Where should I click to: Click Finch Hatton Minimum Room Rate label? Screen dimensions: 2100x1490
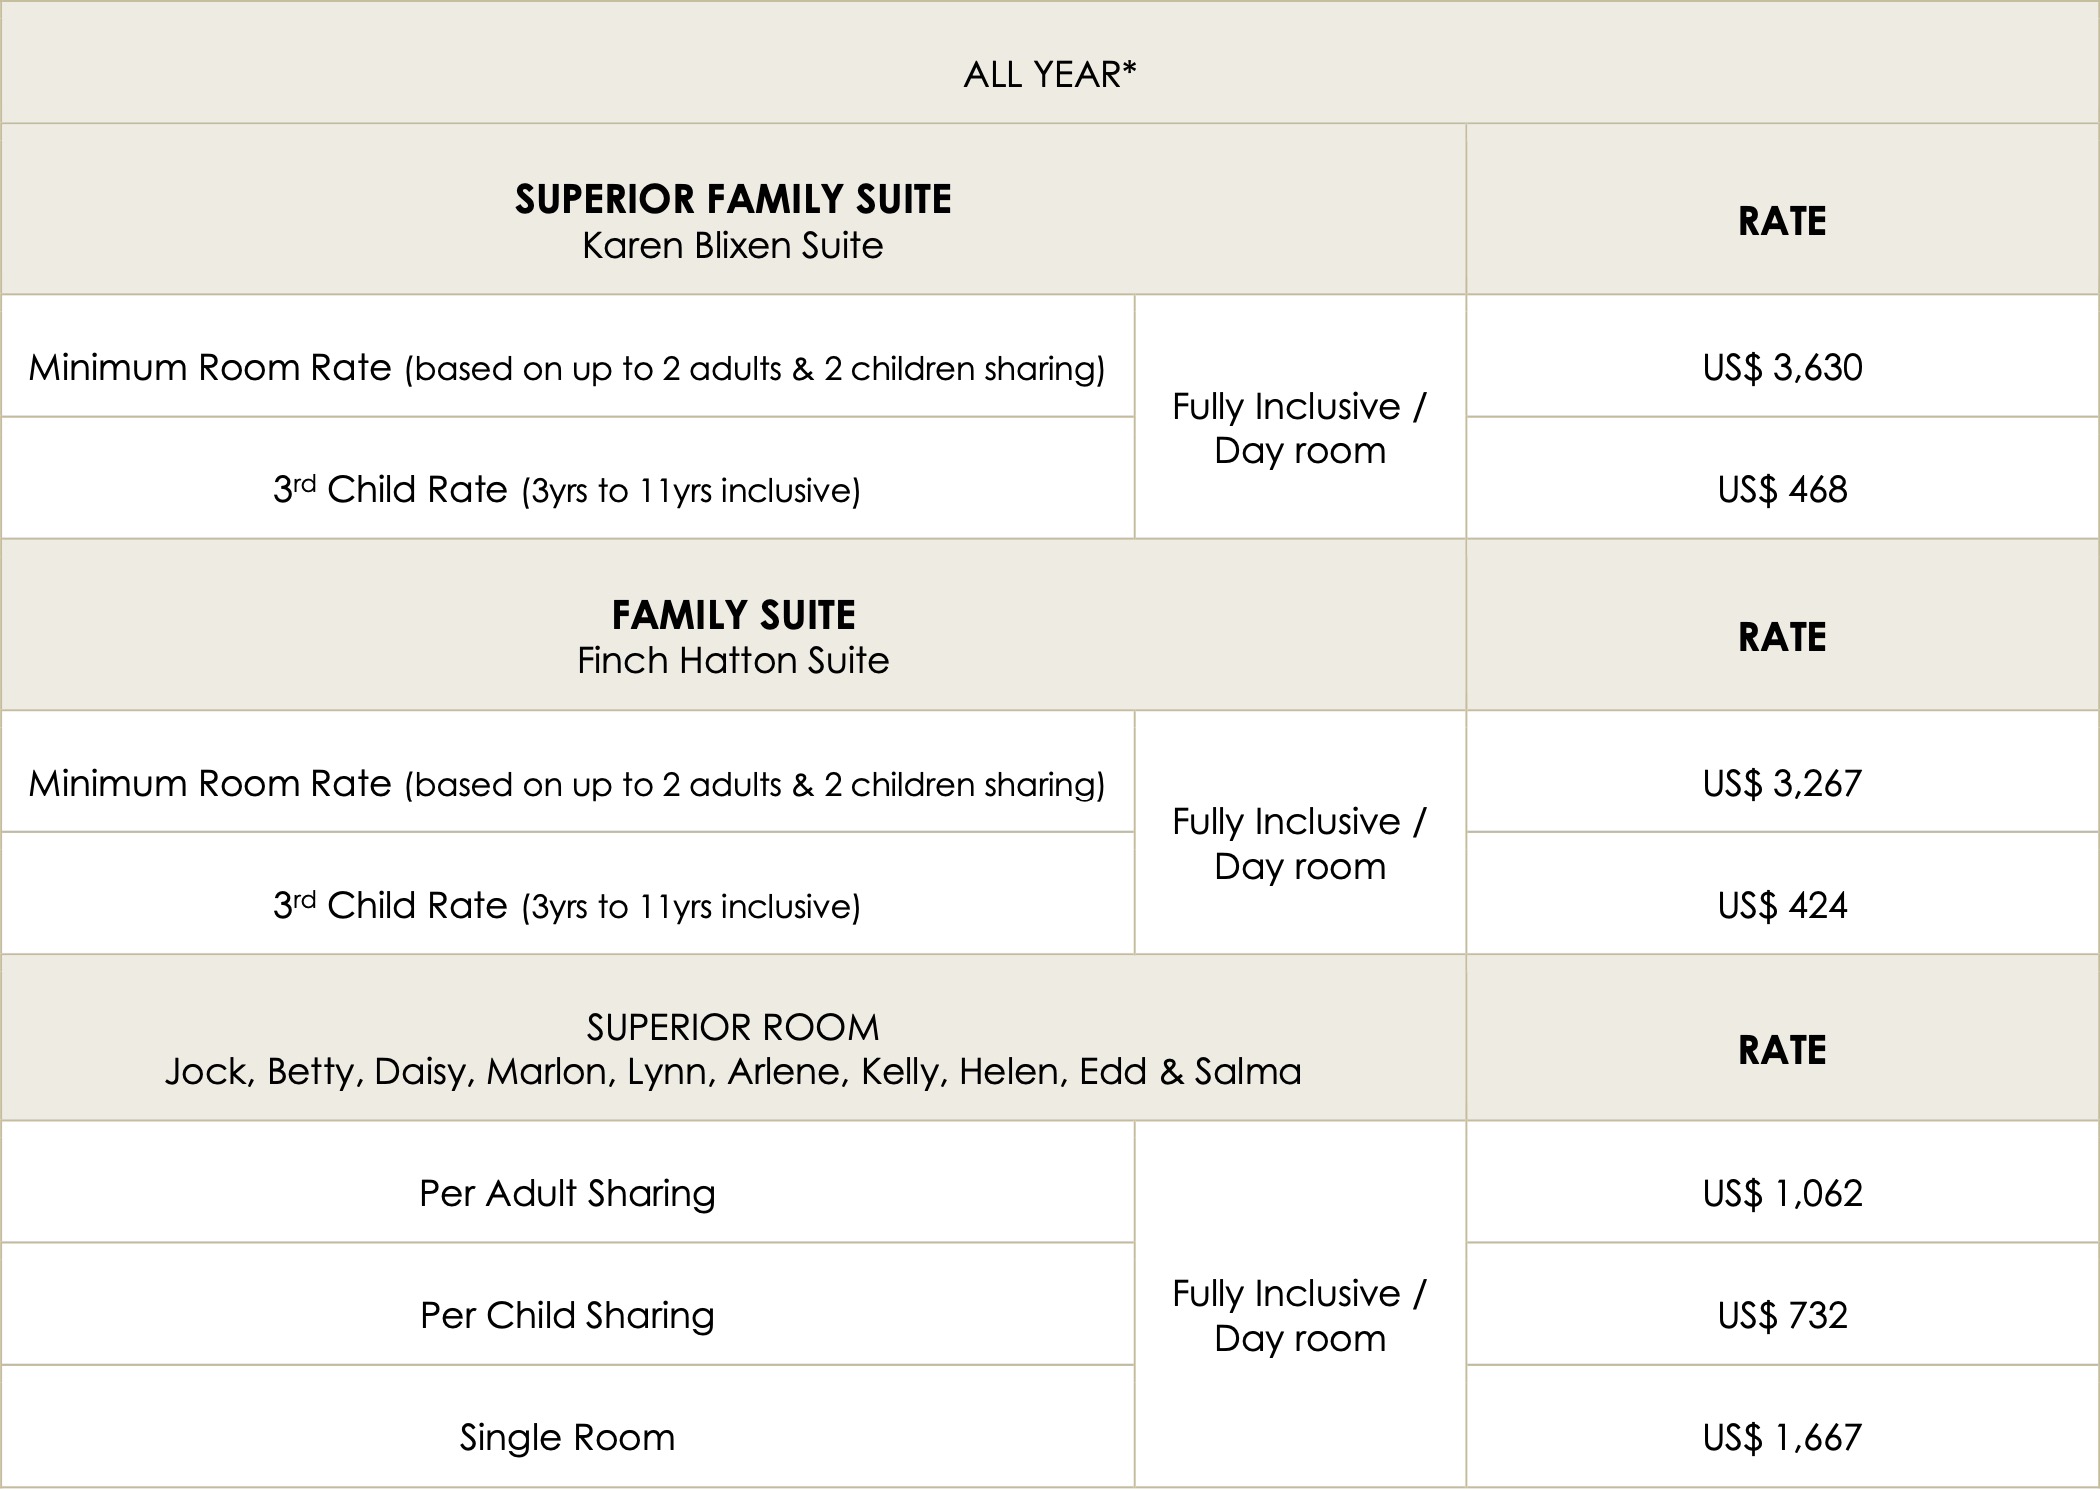567,783
